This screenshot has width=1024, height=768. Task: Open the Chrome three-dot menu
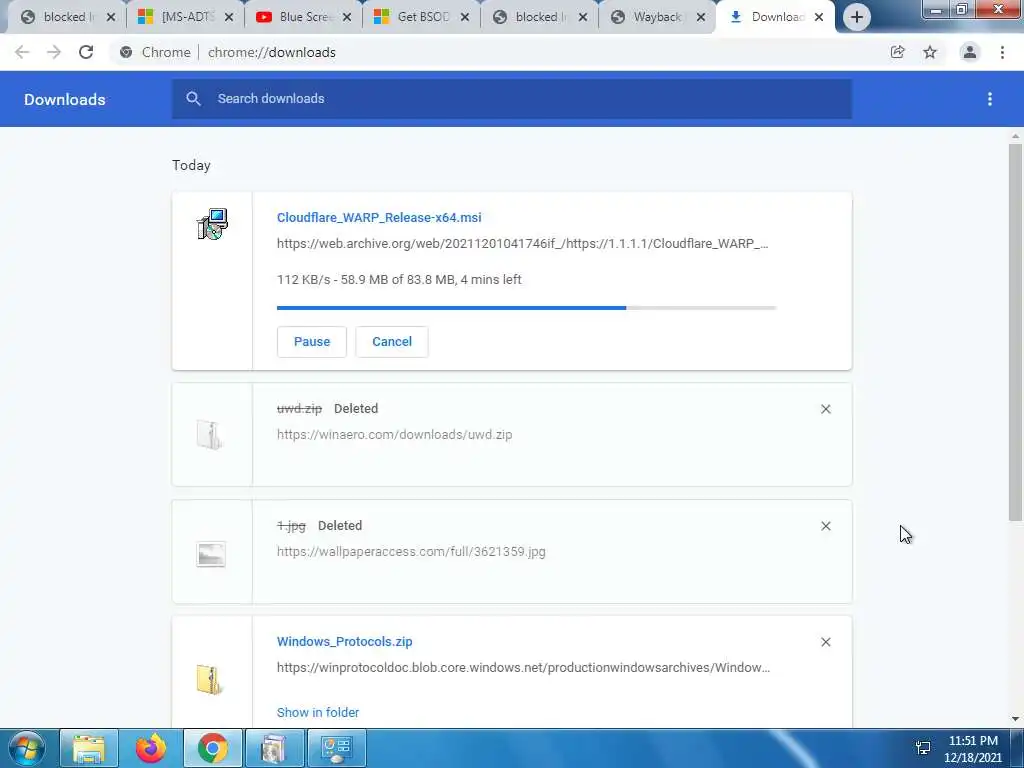(x=1002, y=52)
